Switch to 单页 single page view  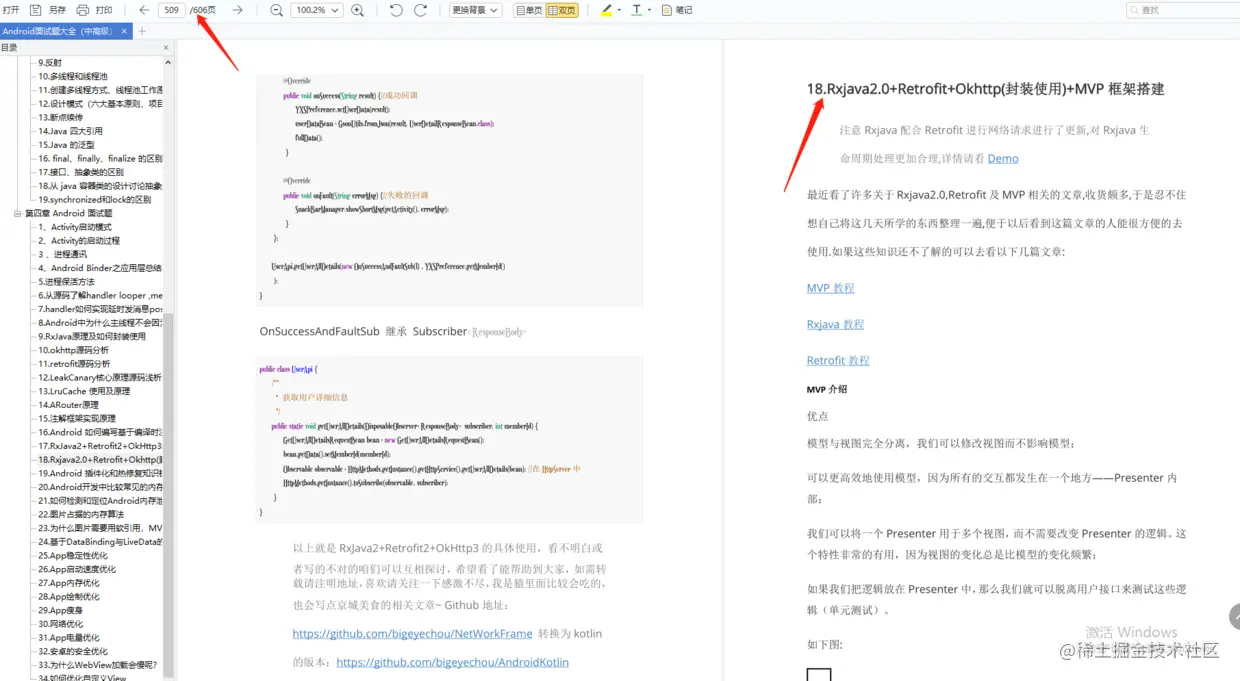click(528, 10)
